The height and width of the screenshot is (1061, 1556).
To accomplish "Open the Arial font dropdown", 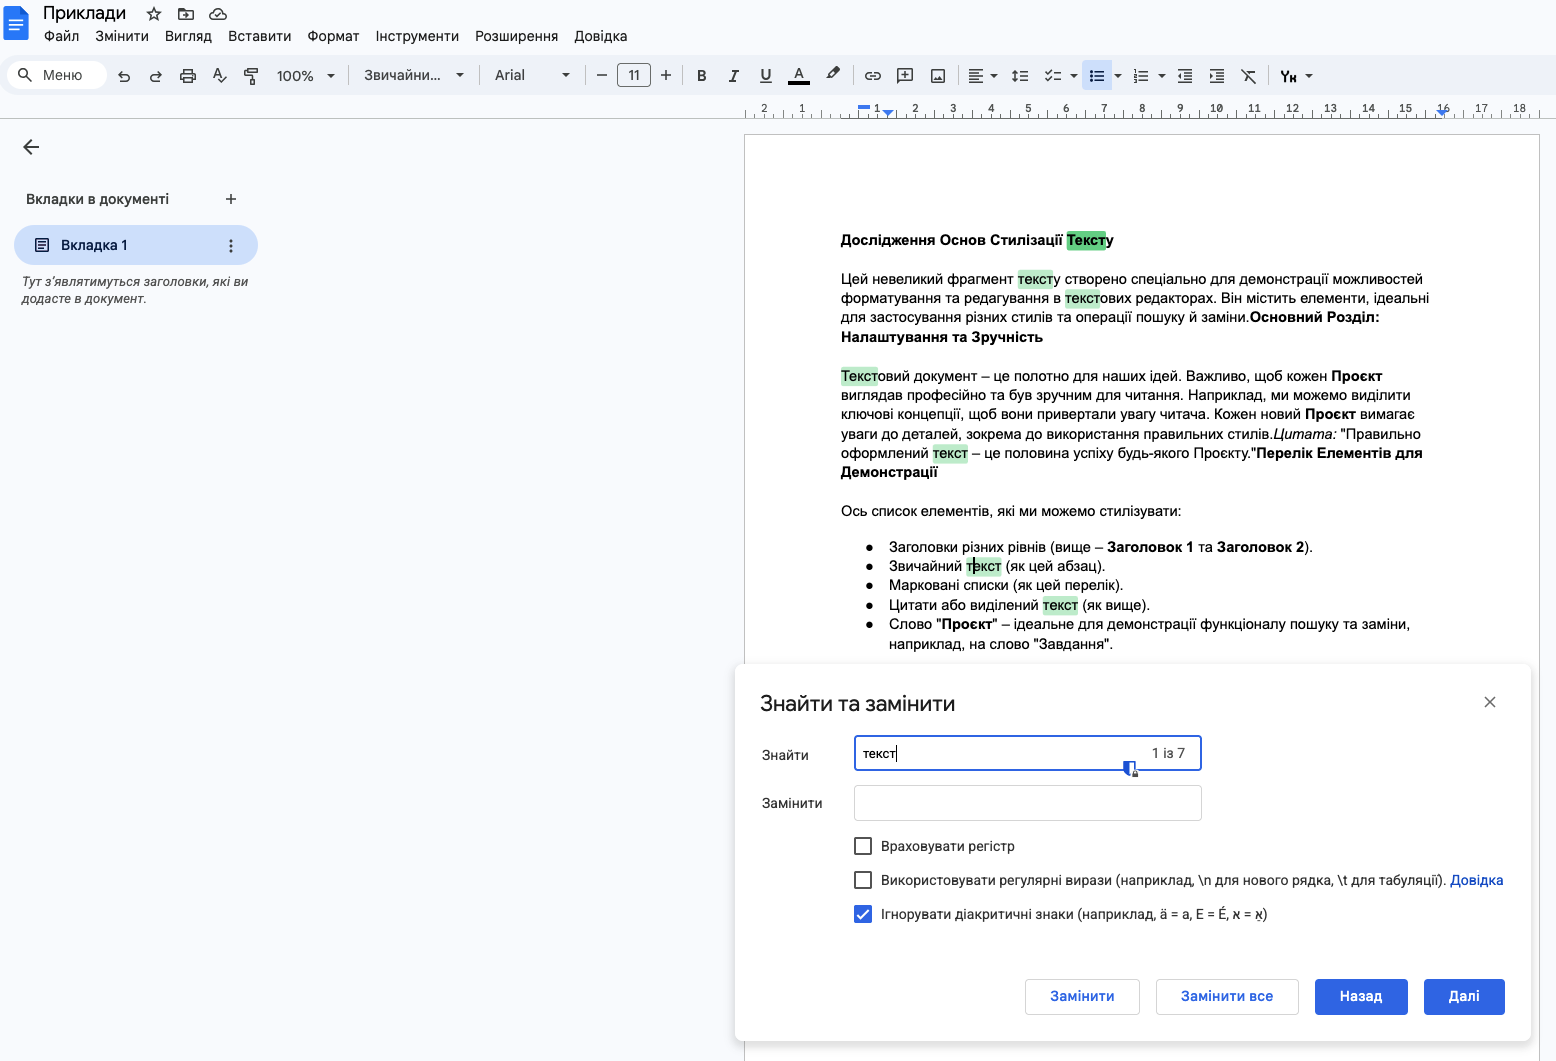I will coord(532,76).
